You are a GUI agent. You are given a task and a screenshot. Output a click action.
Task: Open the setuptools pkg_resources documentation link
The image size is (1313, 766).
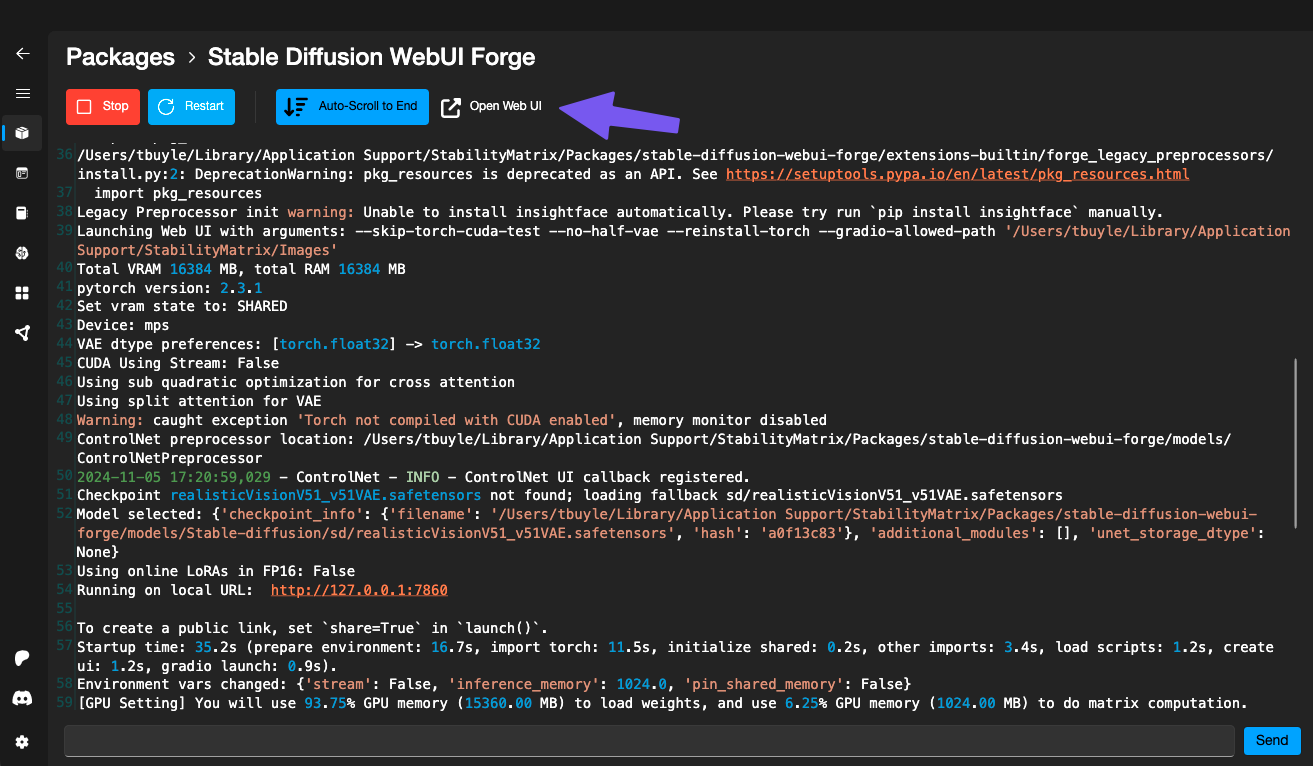click(958, 174)
